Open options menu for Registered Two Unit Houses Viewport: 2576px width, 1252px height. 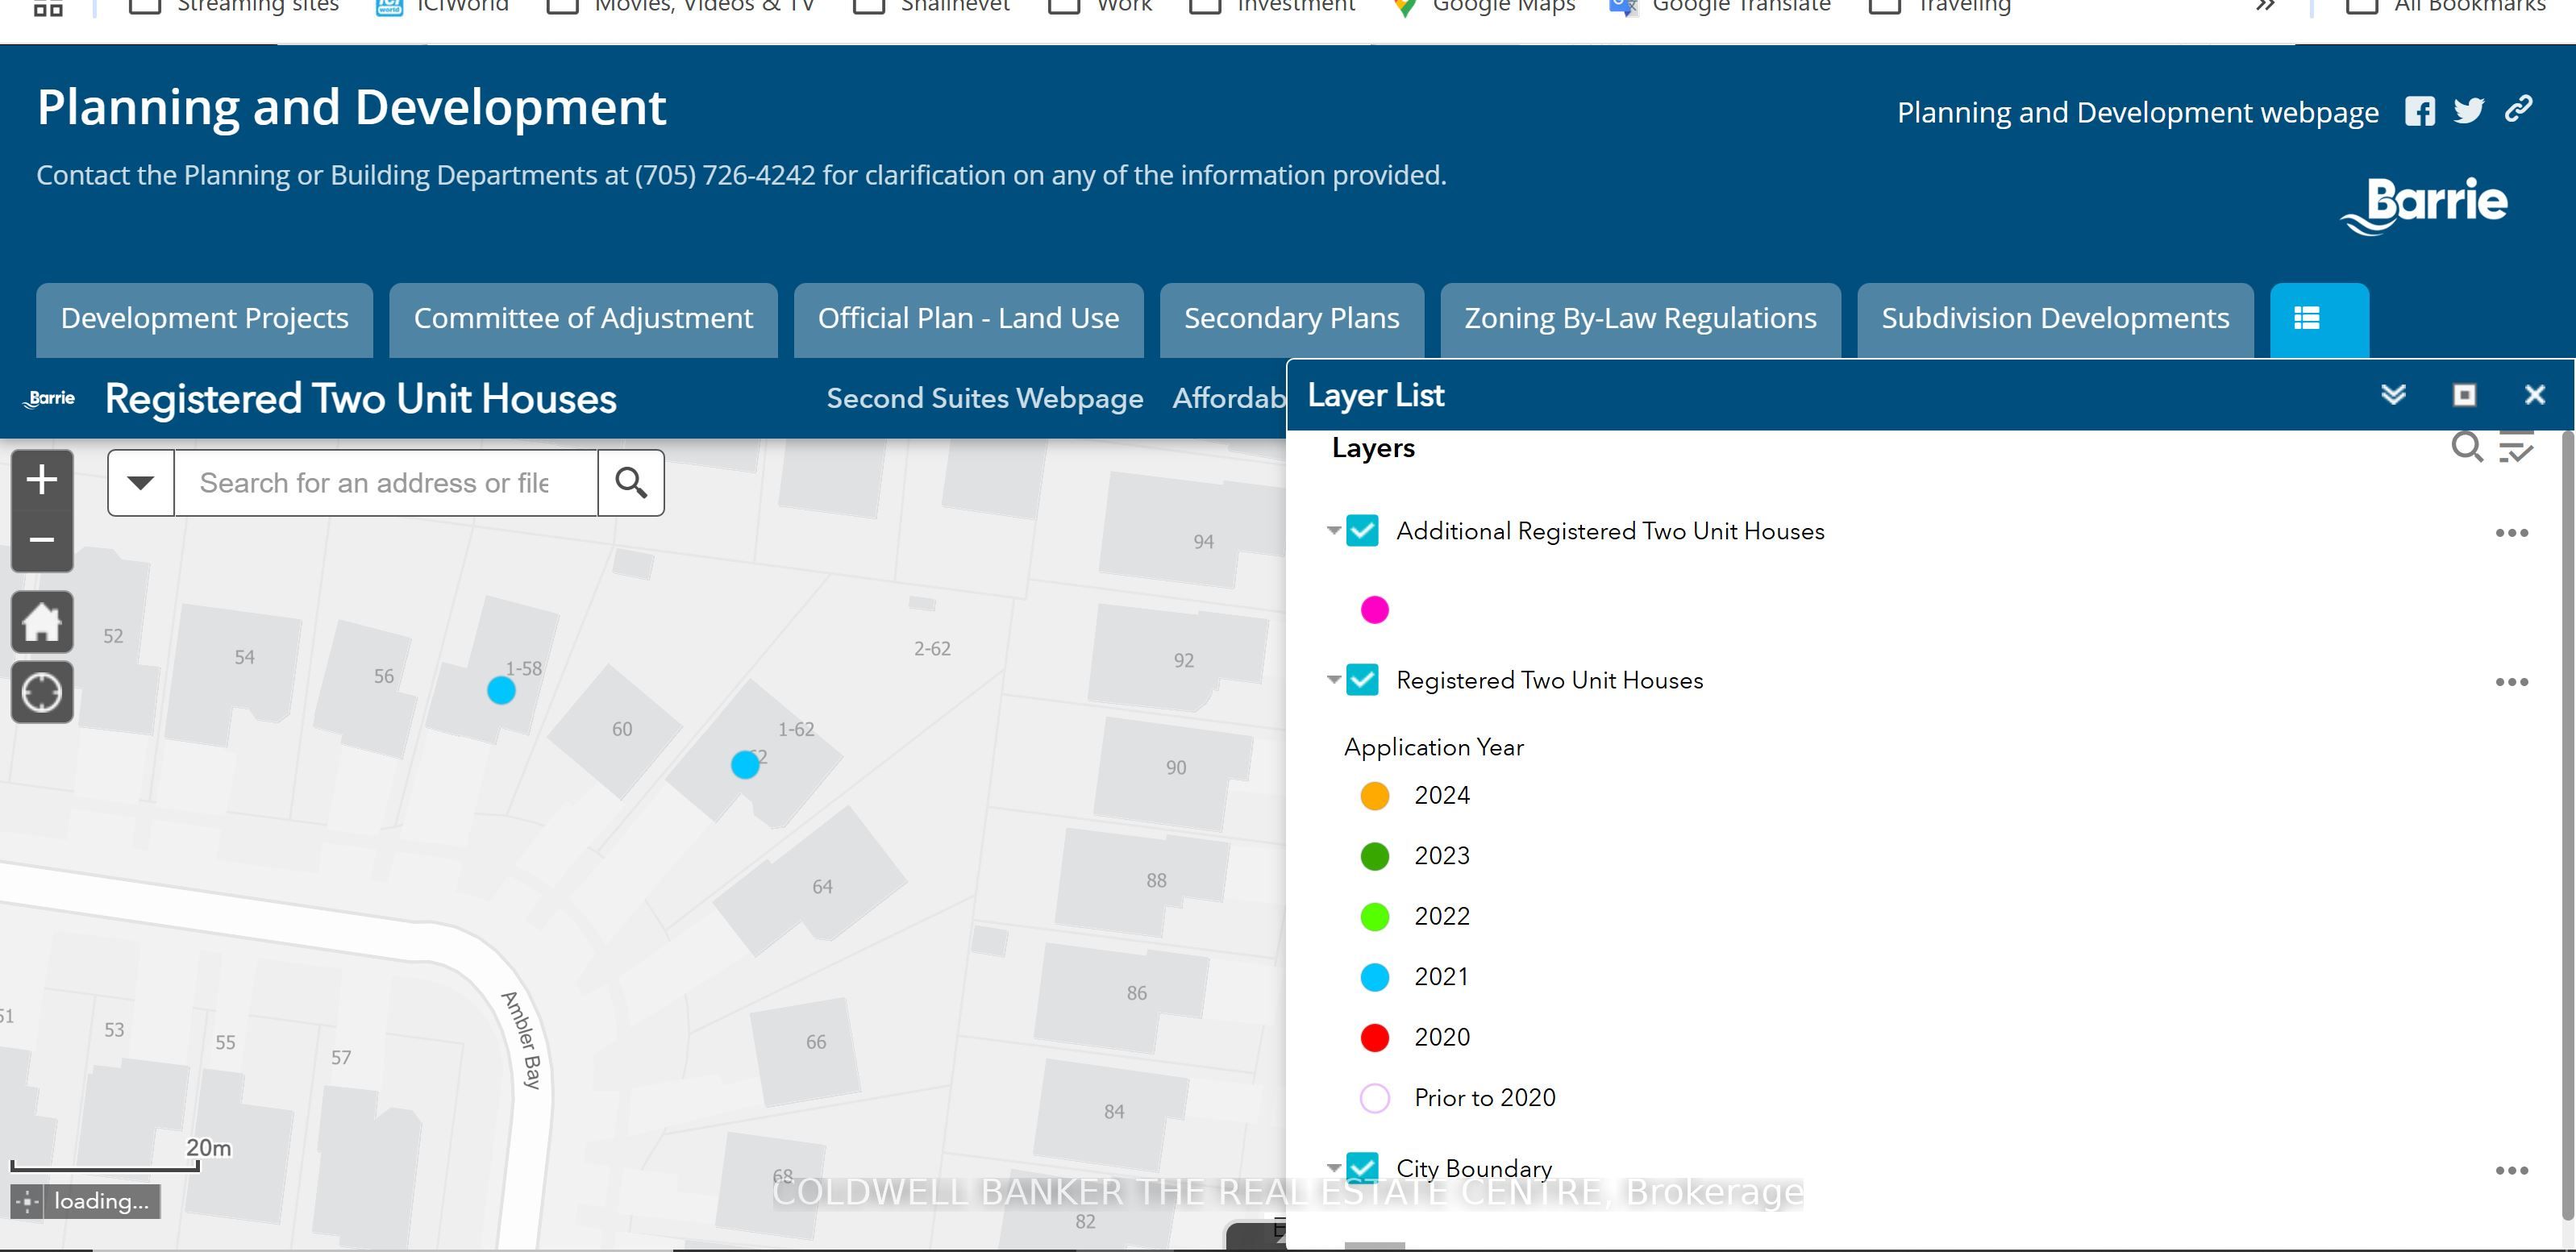2511,682
